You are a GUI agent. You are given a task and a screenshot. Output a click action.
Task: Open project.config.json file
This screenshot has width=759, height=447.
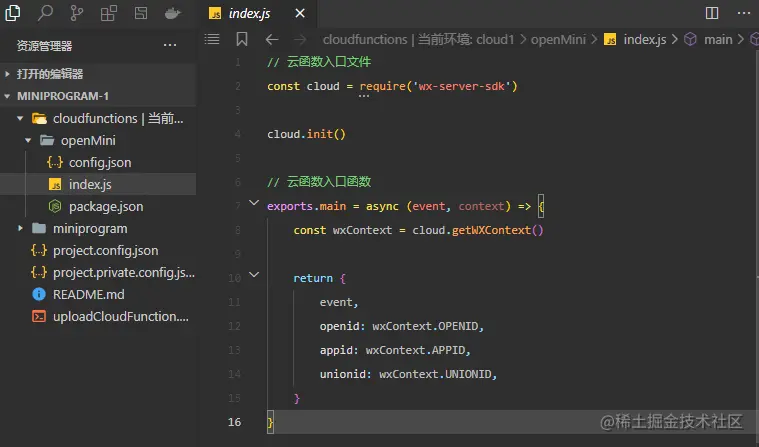point(98,250)
